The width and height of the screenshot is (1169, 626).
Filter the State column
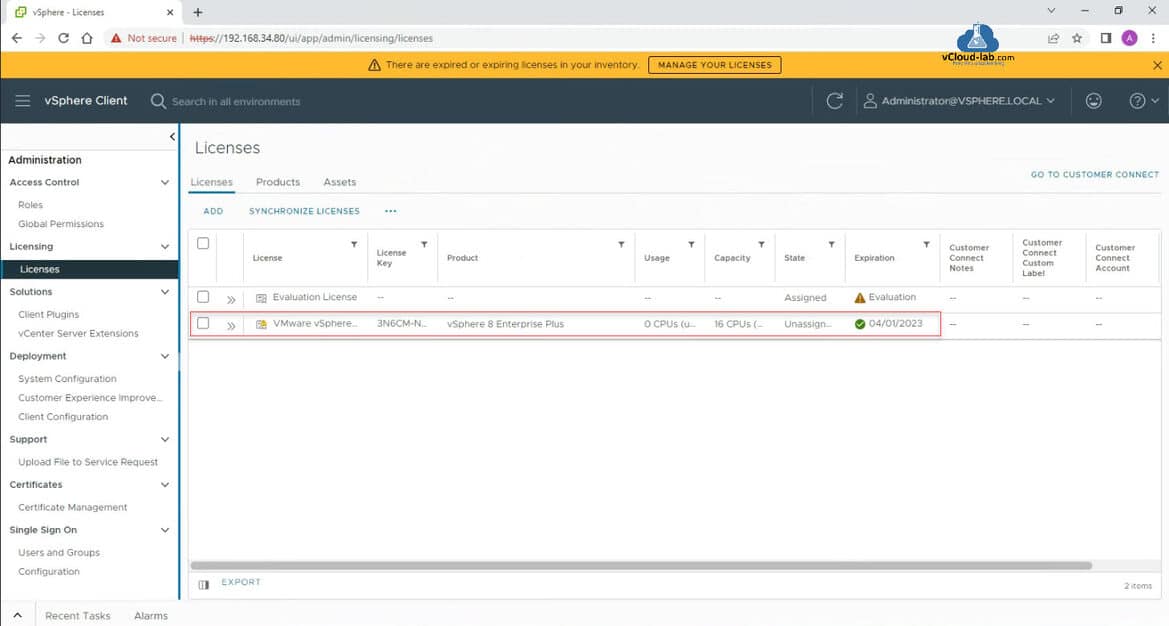831,244
